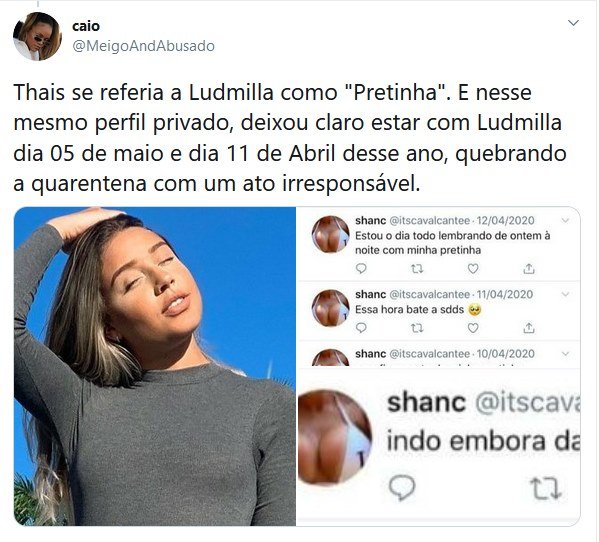599x542 pixels.
Task: Expand chevron on the 12/04/2020 tweet
Action: tap(565, 220)
